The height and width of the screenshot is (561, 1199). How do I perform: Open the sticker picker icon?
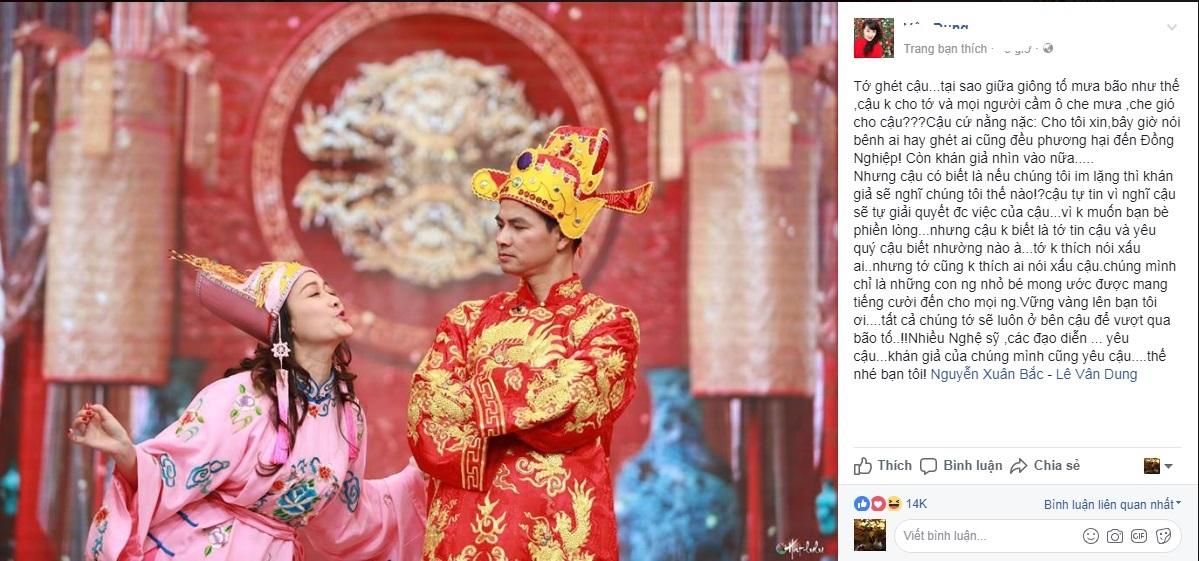click(1164, 536)
